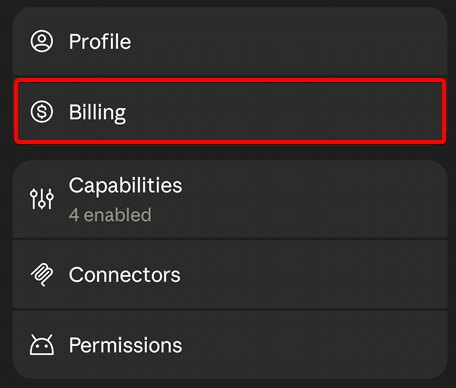Click the "4 enabled" subtitle text
This screenshot has height=388, width=456.
coord(110,215)
